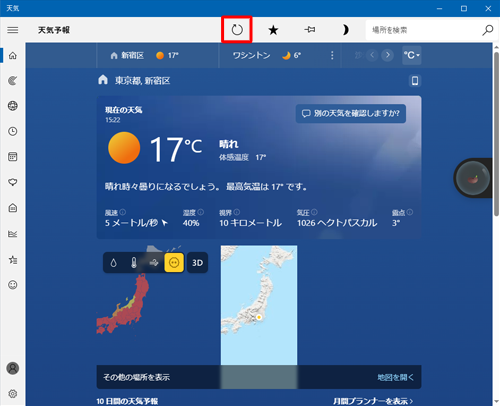Image resolution: width=500 pixels, height=406 pixels.
Task: Open the globe maps sidebar icon
Action: click(13, 106)
